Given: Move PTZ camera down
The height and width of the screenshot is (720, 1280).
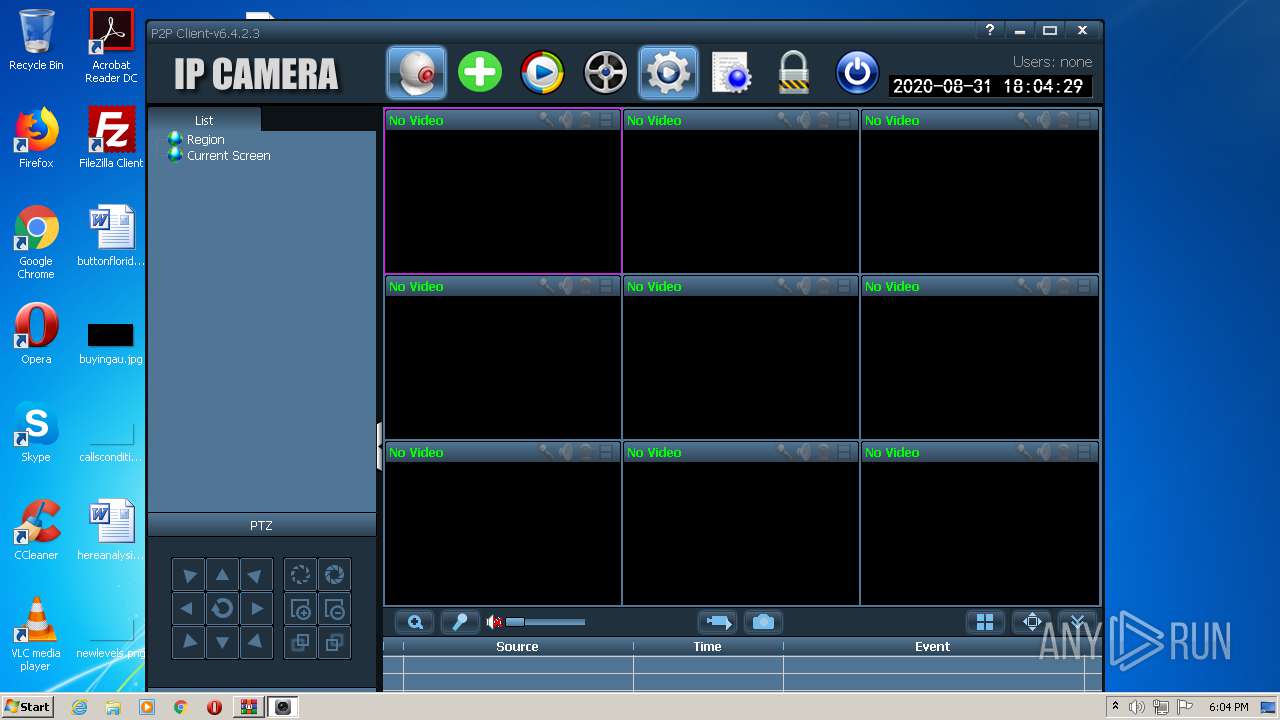Looking at the screenshot, I should [222, 642].
